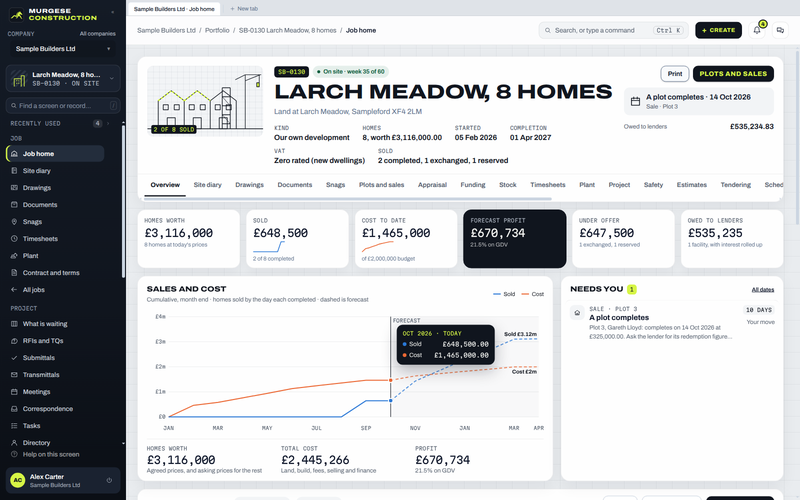Open A plot completes needs-you item

pos(672,323)
